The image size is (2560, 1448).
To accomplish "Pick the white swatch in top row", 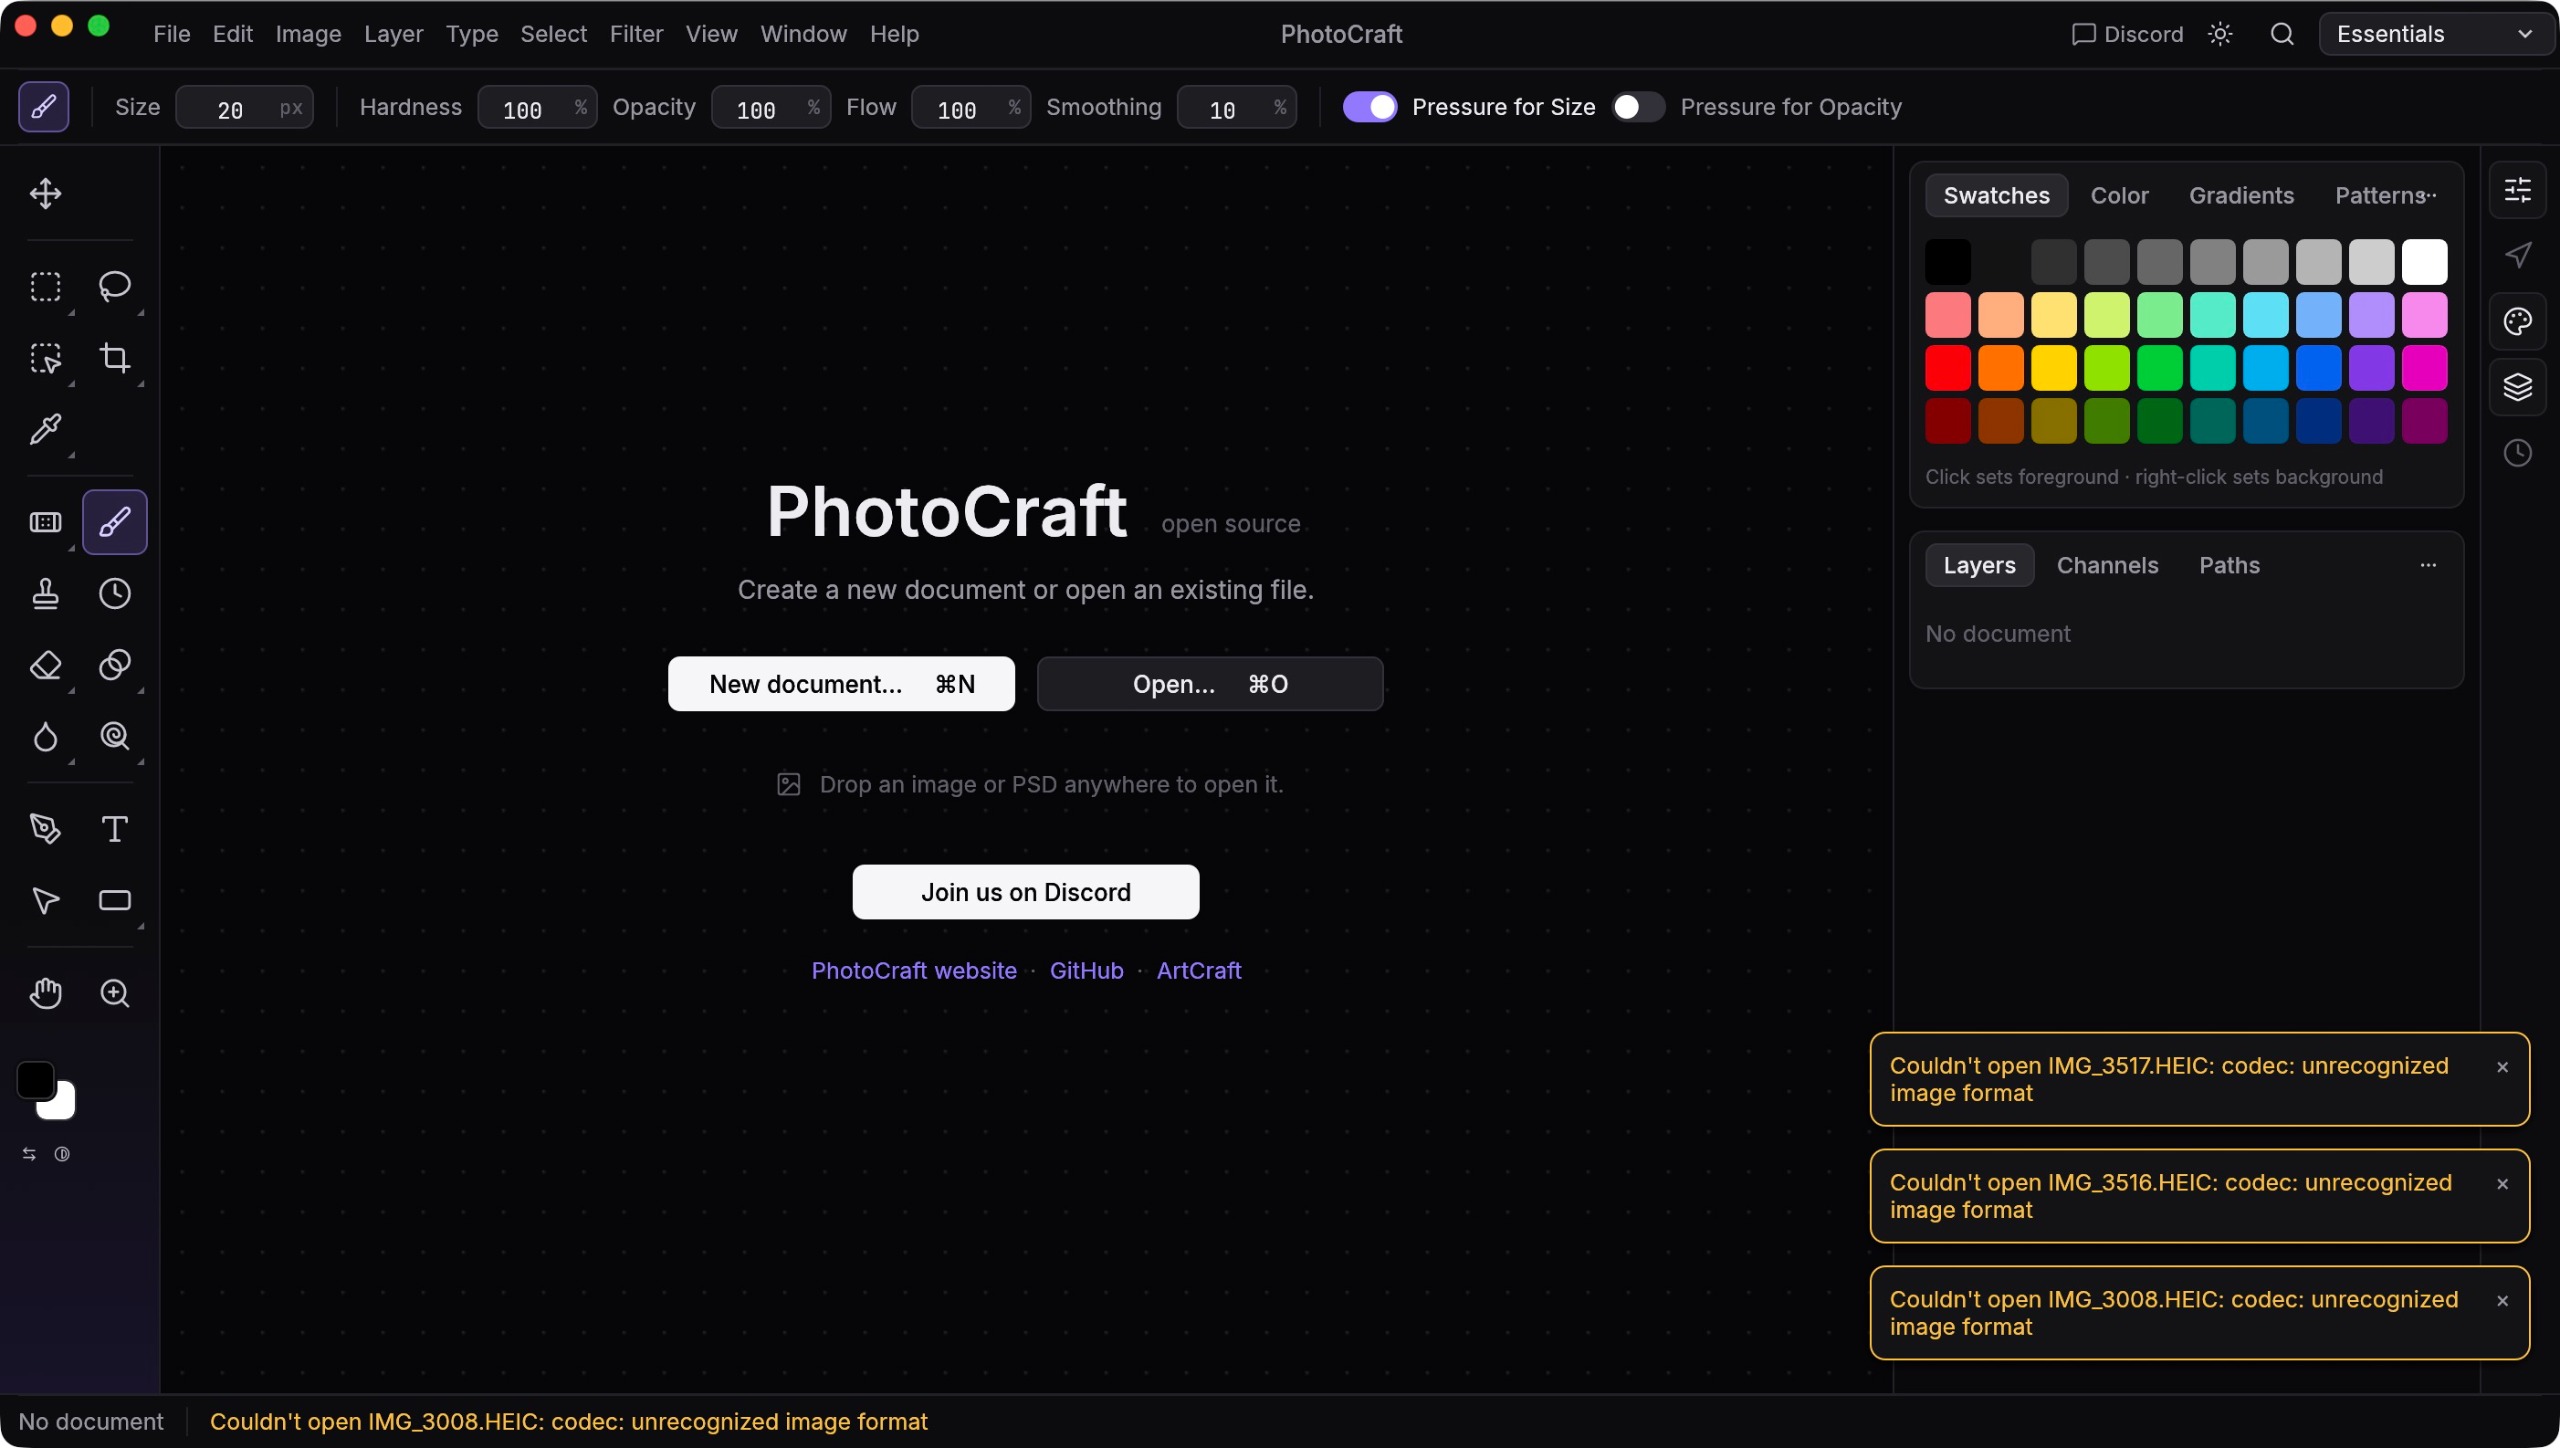I will point(2424,262).
